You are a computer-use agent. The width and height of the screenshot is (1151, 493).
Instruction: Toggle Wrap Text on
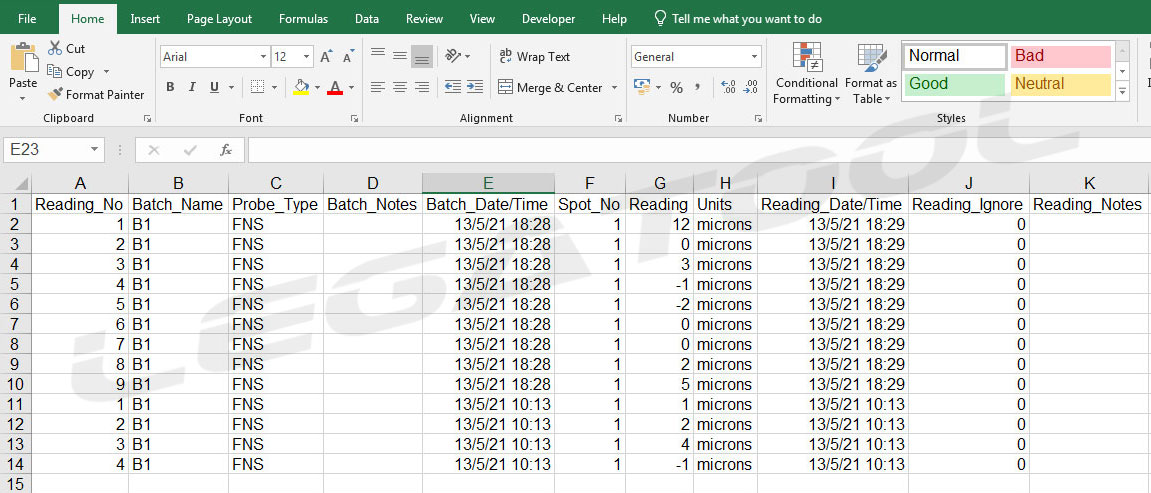pyautogui.click(x=534, y=57)
